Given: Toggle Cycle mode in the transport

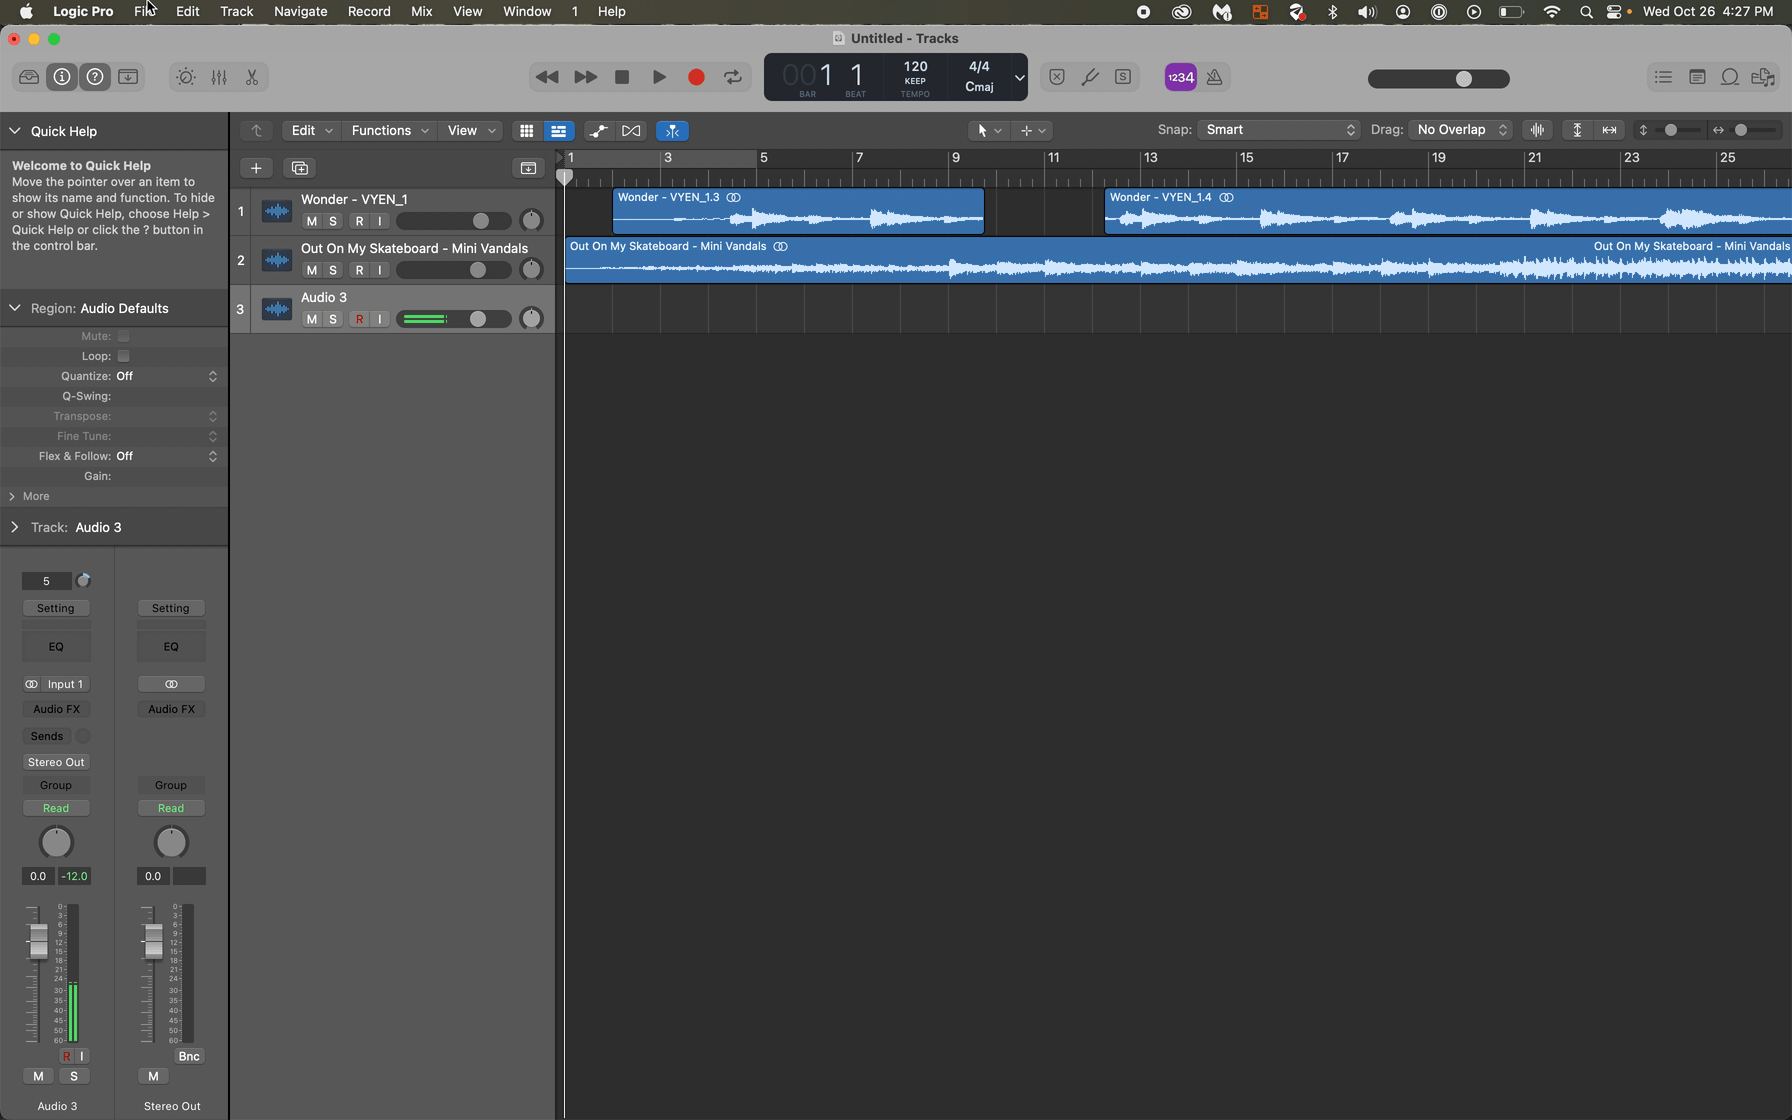Looking at the screenshot, I should (x=733, y=77).
